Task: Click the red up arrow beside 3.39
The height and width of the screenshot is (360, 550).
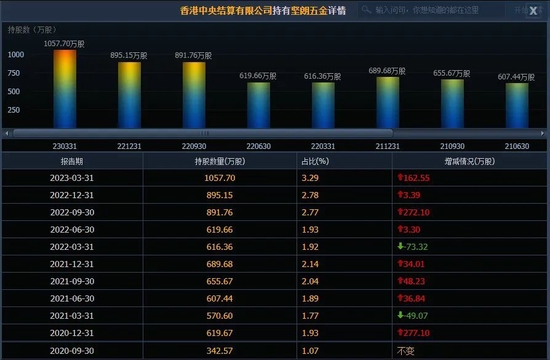Action: coord(400,194)
